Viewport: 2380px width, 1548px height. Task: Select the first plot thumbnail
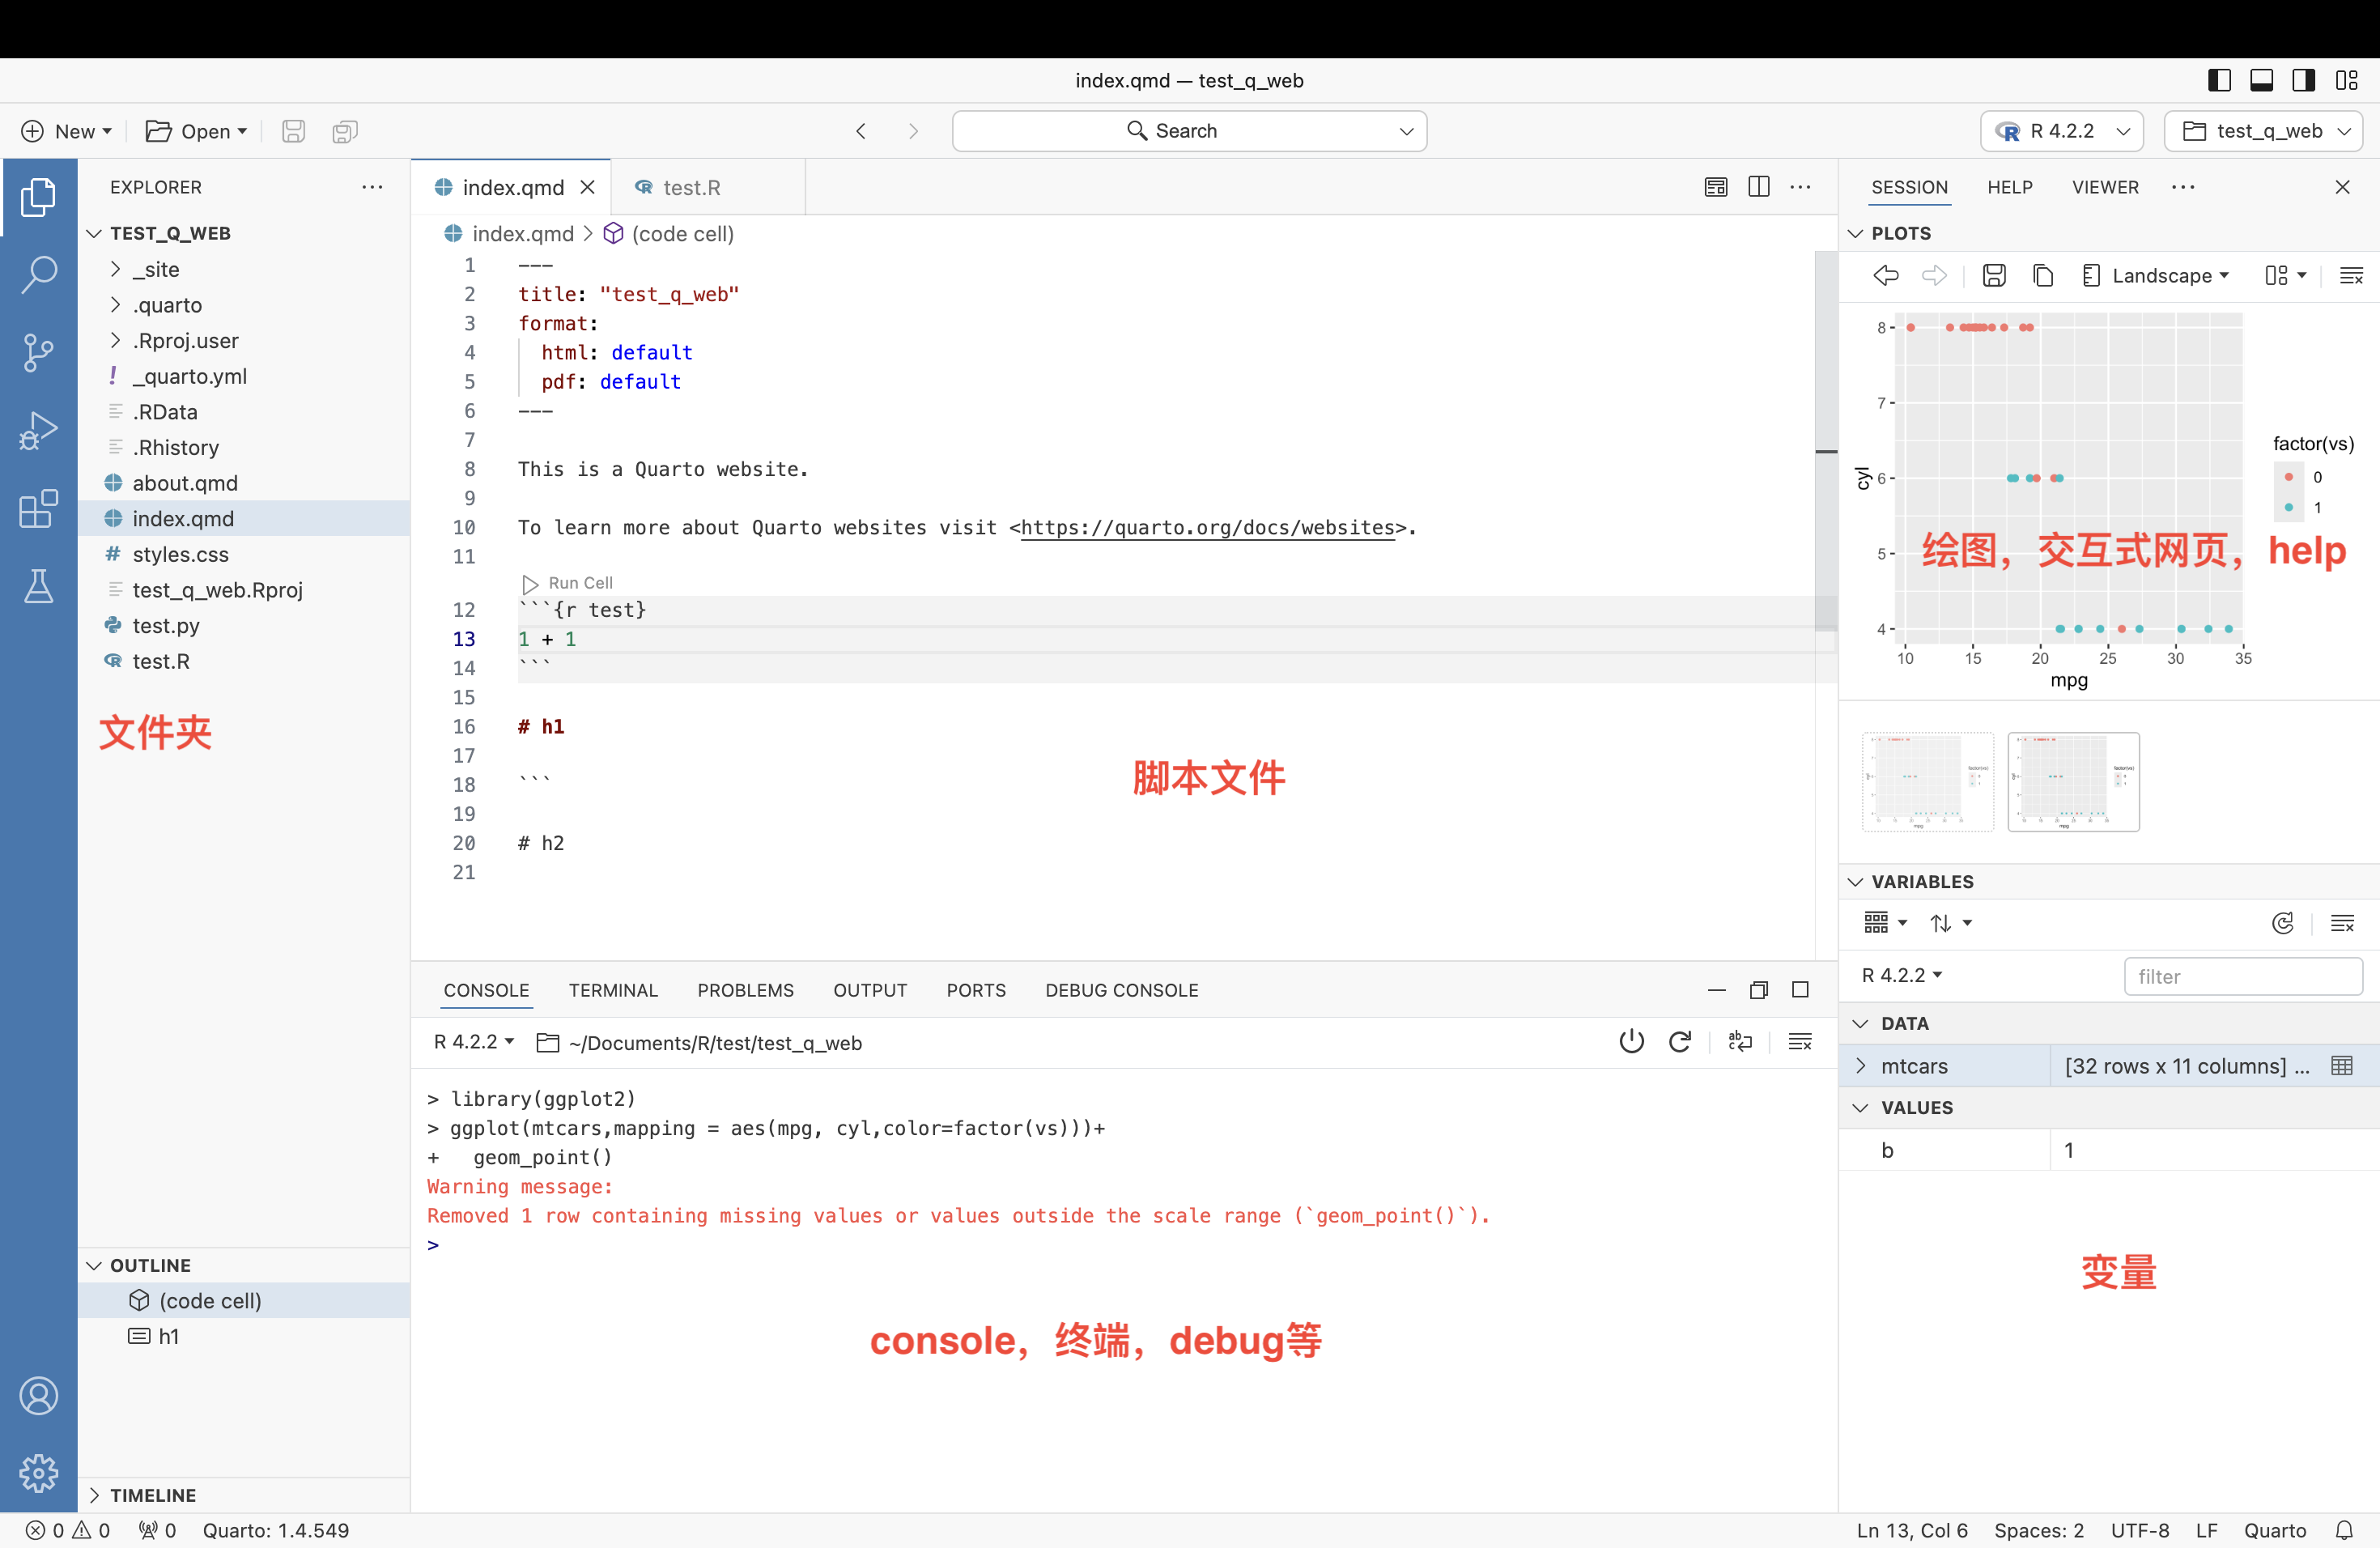tap(1927, 781)
